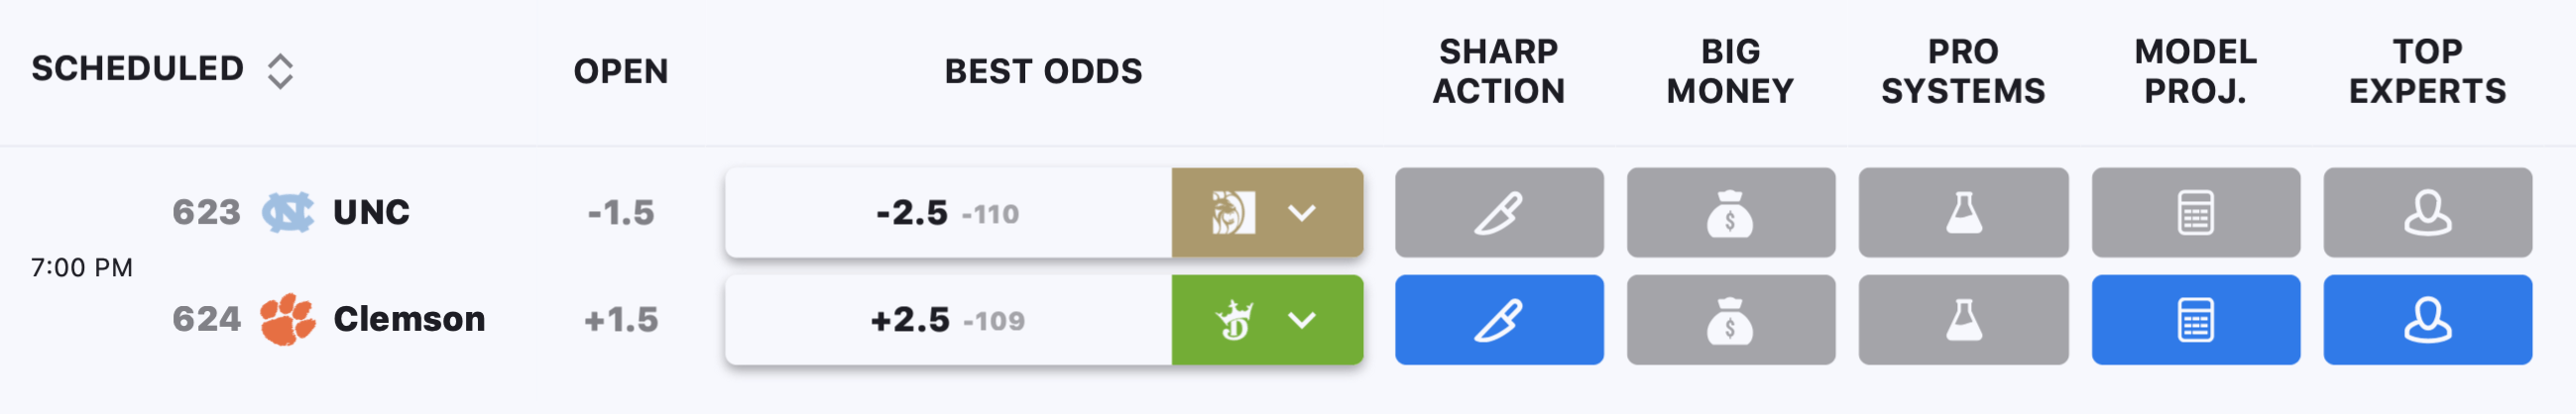This screenshot has width=2576, height=414.
Task: Open UNC's Pro Systems flask icon
Action: coord(1964,212)
